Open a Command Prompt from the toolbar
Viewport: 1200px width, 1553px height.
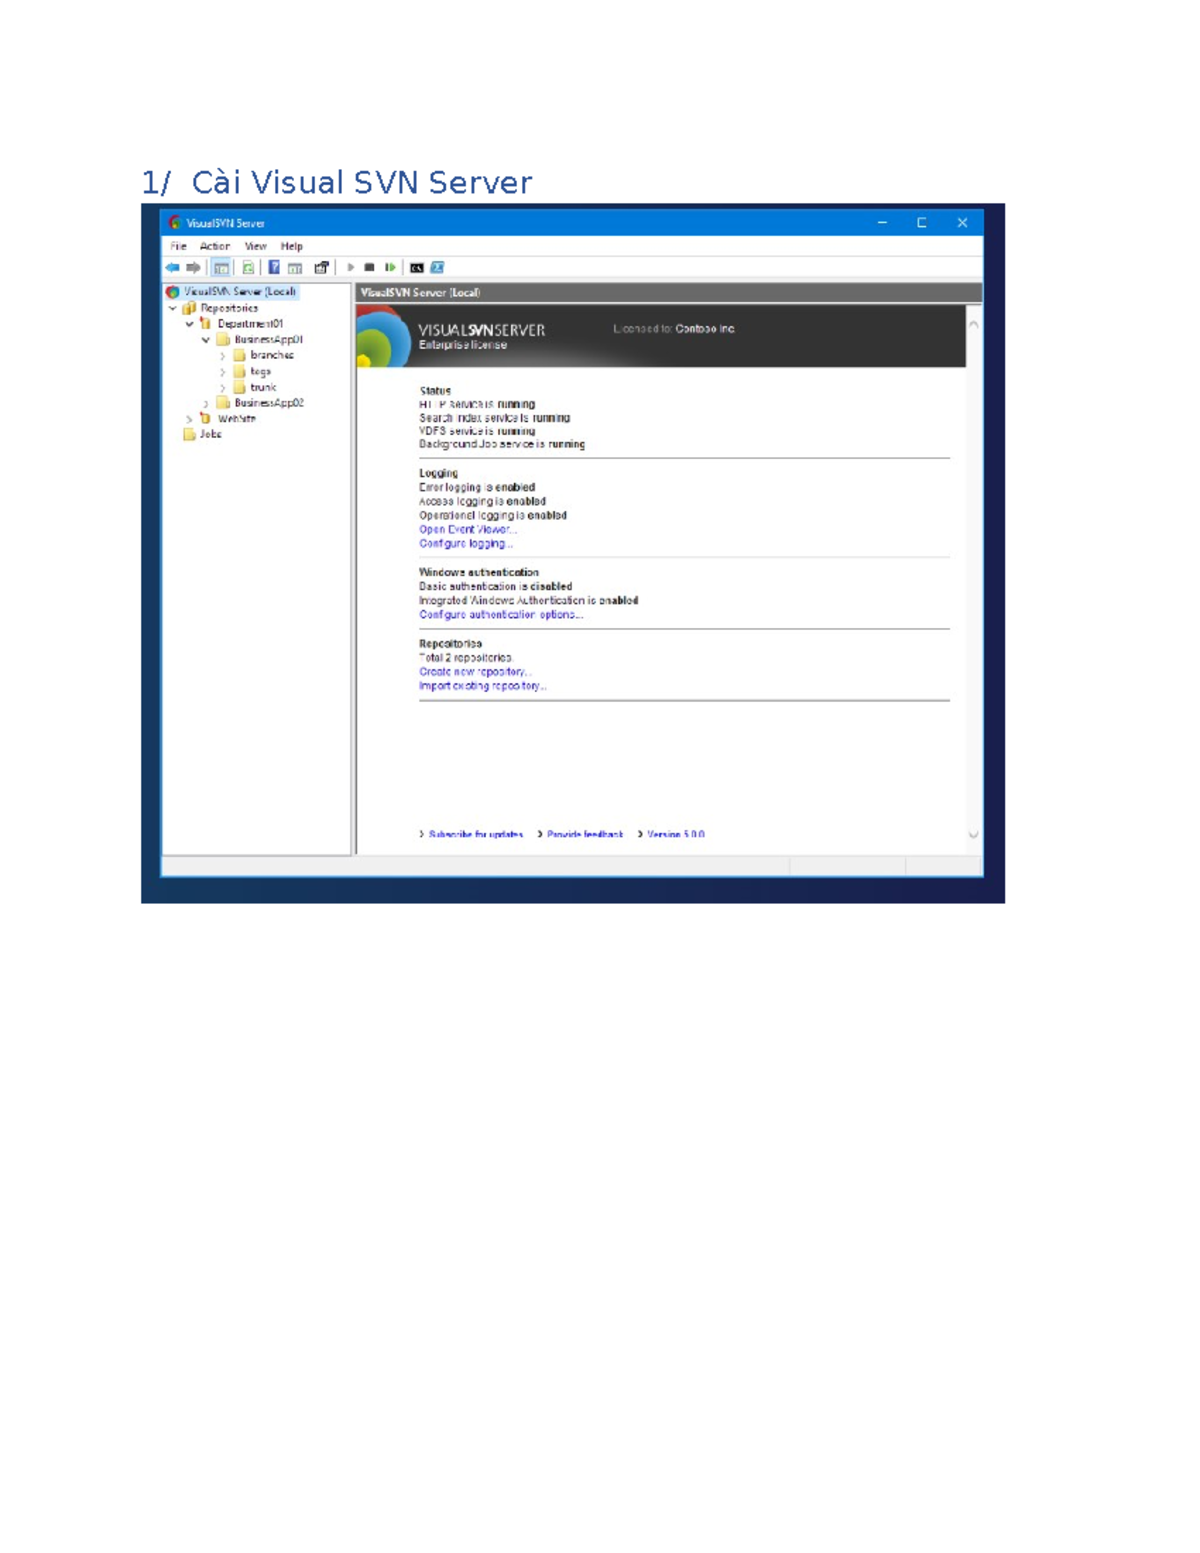click(418, 267)
